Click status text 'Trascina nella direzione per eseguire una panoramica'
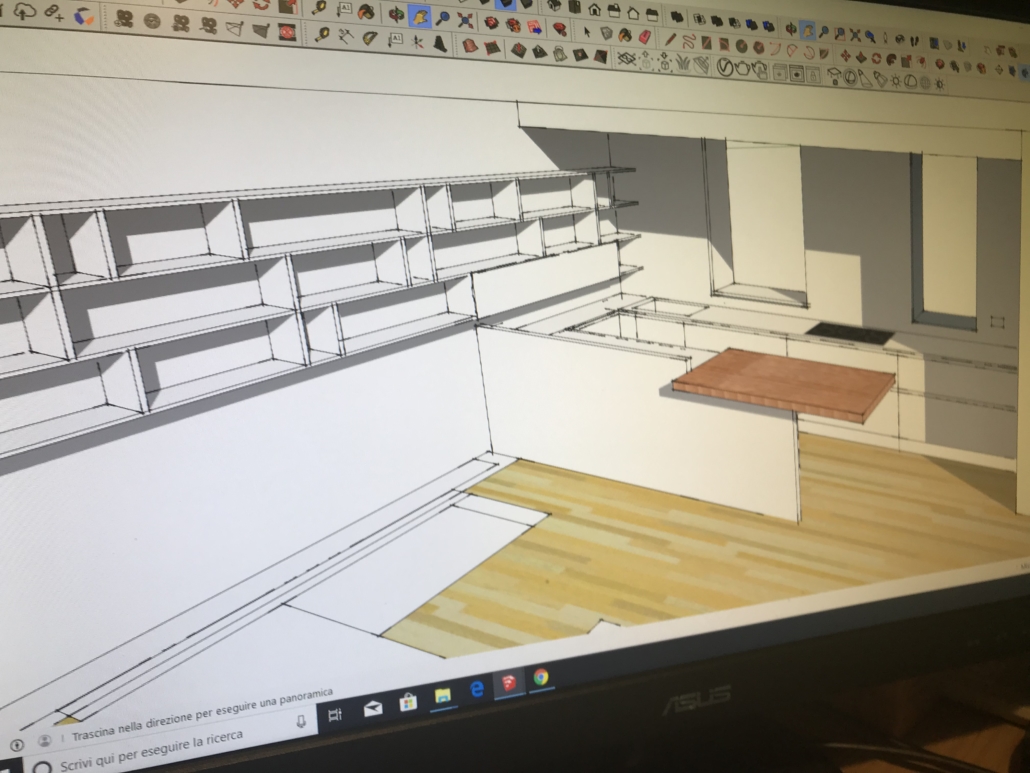 202,714
